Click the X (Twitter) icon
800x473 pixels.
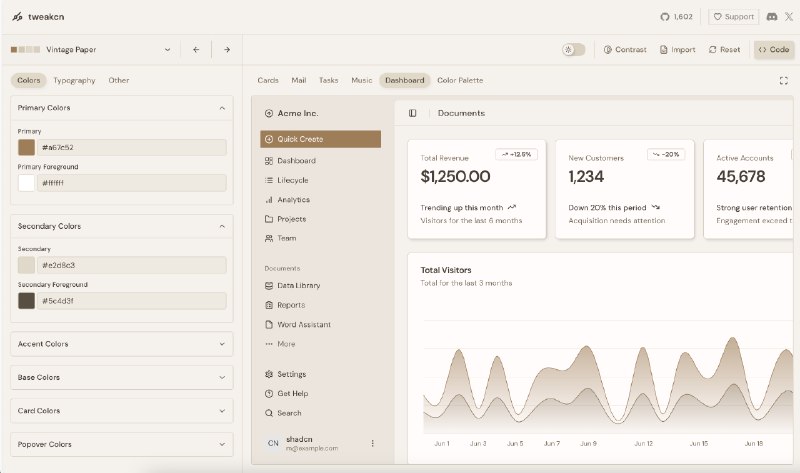(x=789, y=17)
